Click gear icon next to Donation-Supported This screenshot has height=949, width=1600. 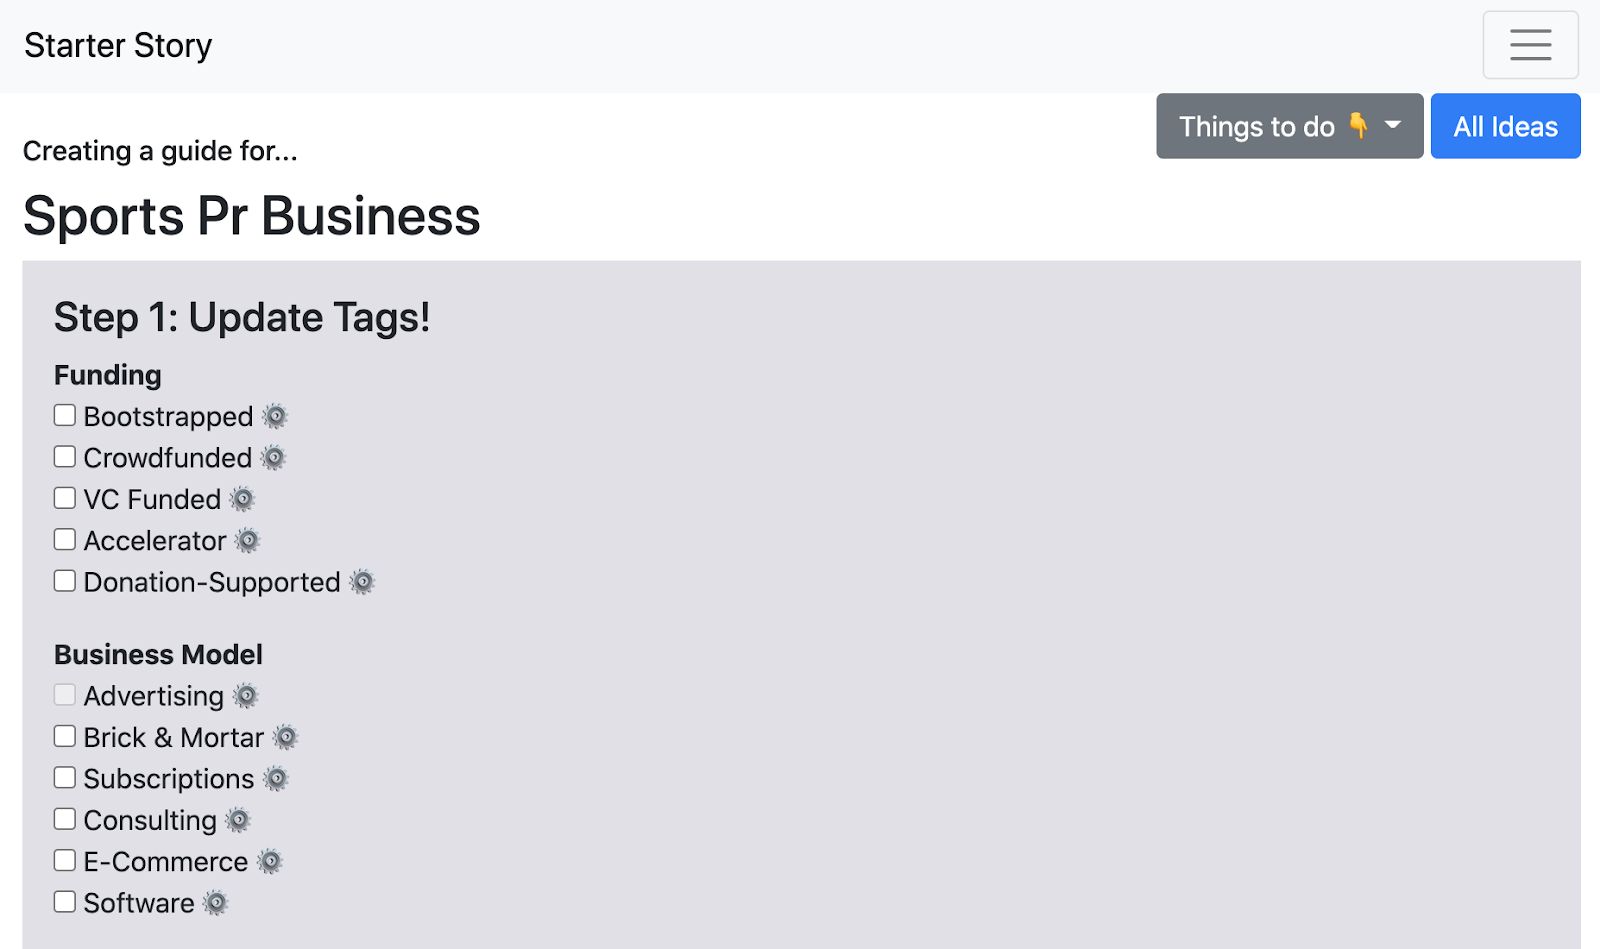pyautogui.click(x=362, y=582)
